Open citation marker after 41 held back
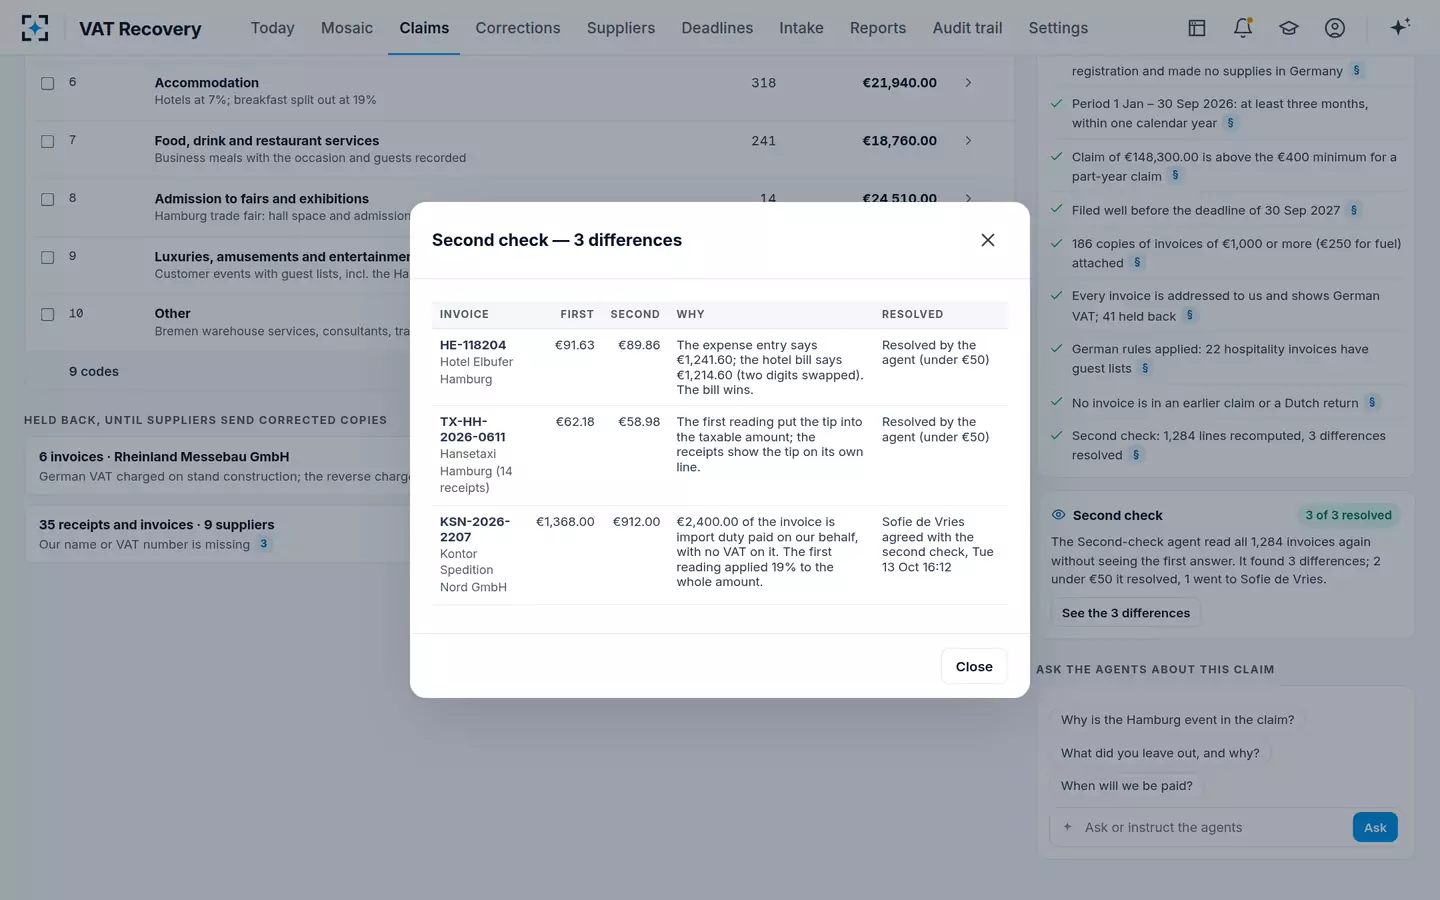Screen dimensions: 1440x900 point(1189,315)
